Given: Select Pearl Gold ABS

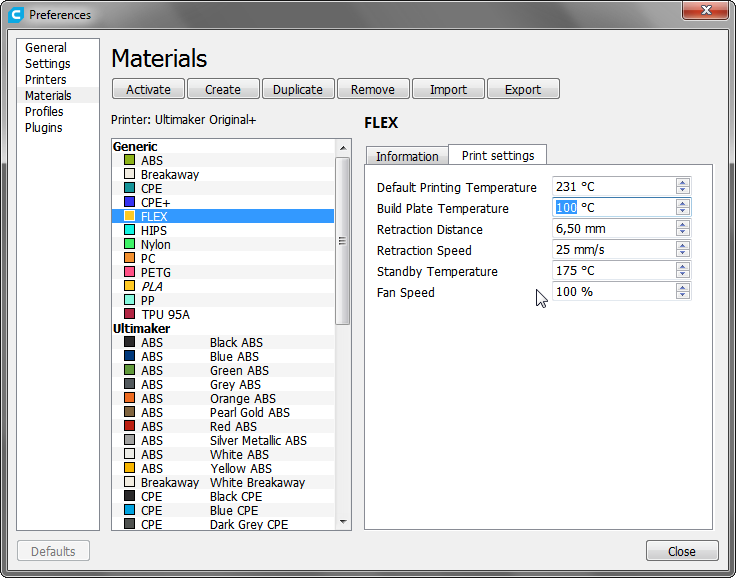Looking at the screenshot, I should point(223,412).
